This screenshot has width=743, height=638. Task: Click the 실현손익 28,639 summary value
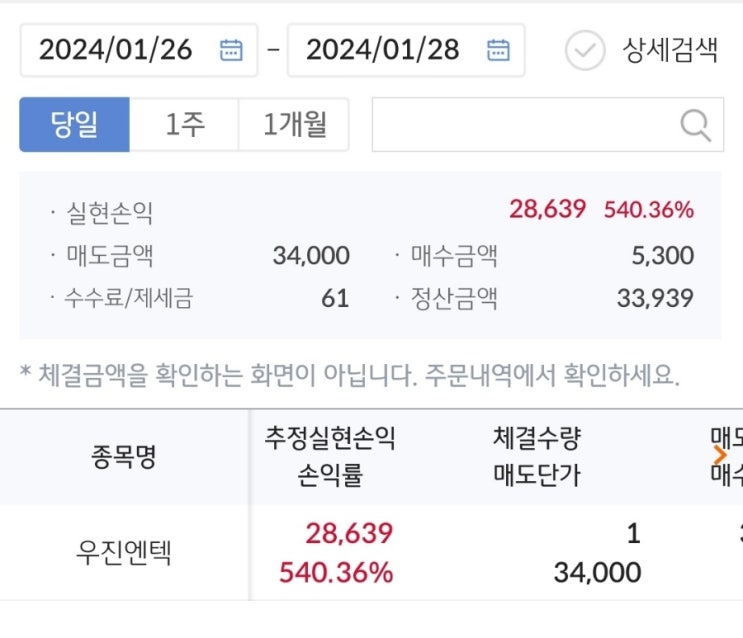tap(547, 209)
